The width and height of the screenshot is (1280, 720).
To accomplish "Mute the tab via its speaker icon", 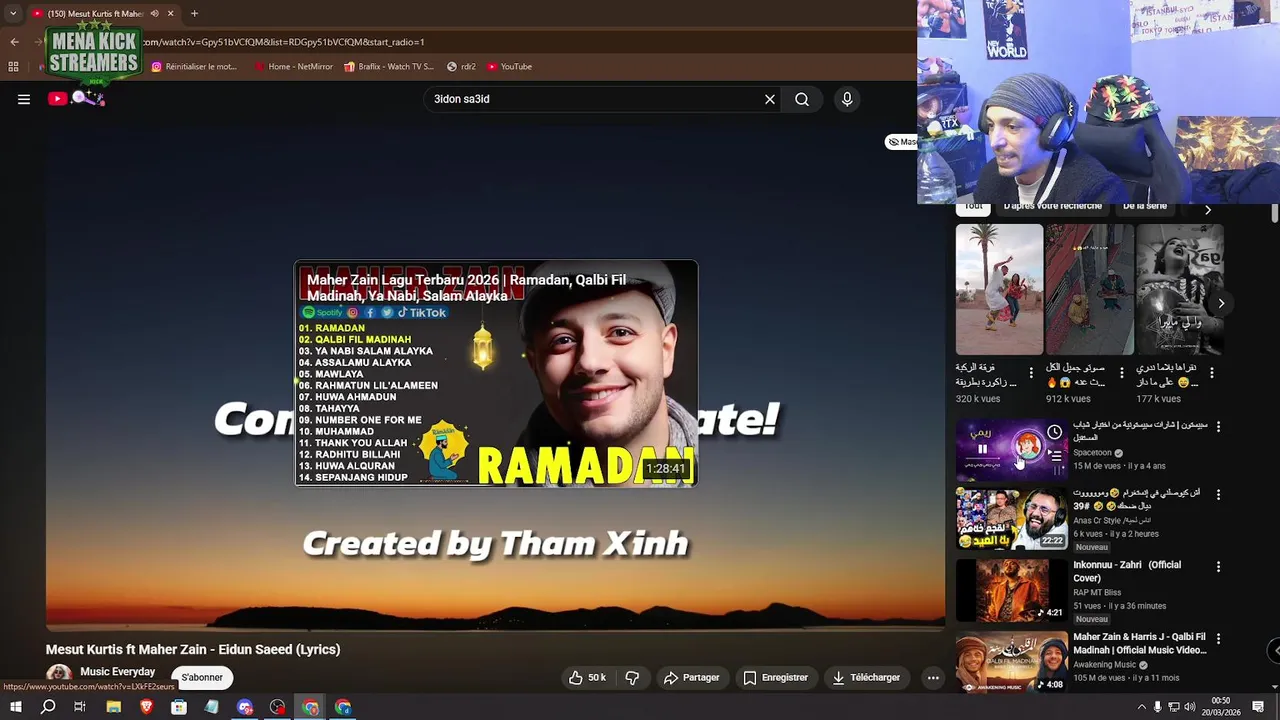I will click(154, 14).
